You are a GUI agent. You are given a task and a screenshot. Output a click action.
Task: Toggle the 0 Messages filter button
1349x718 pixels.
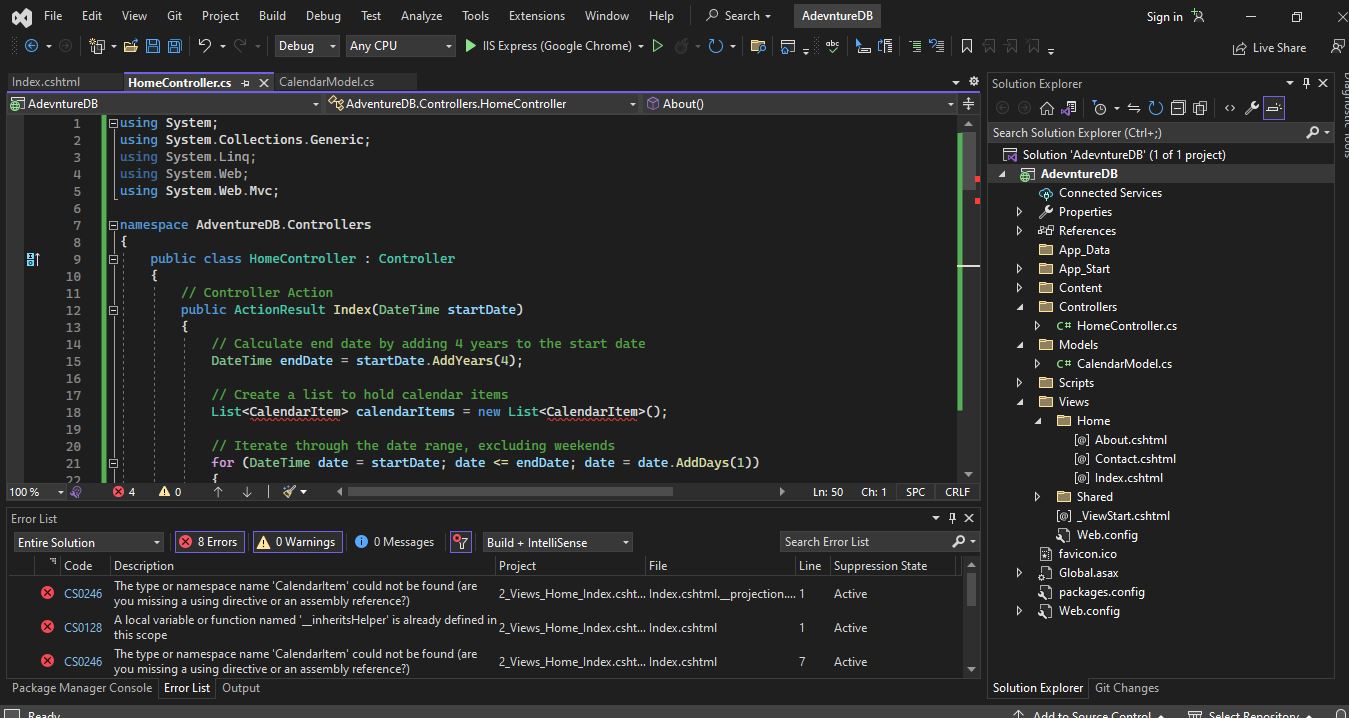(x=395, y=542)
